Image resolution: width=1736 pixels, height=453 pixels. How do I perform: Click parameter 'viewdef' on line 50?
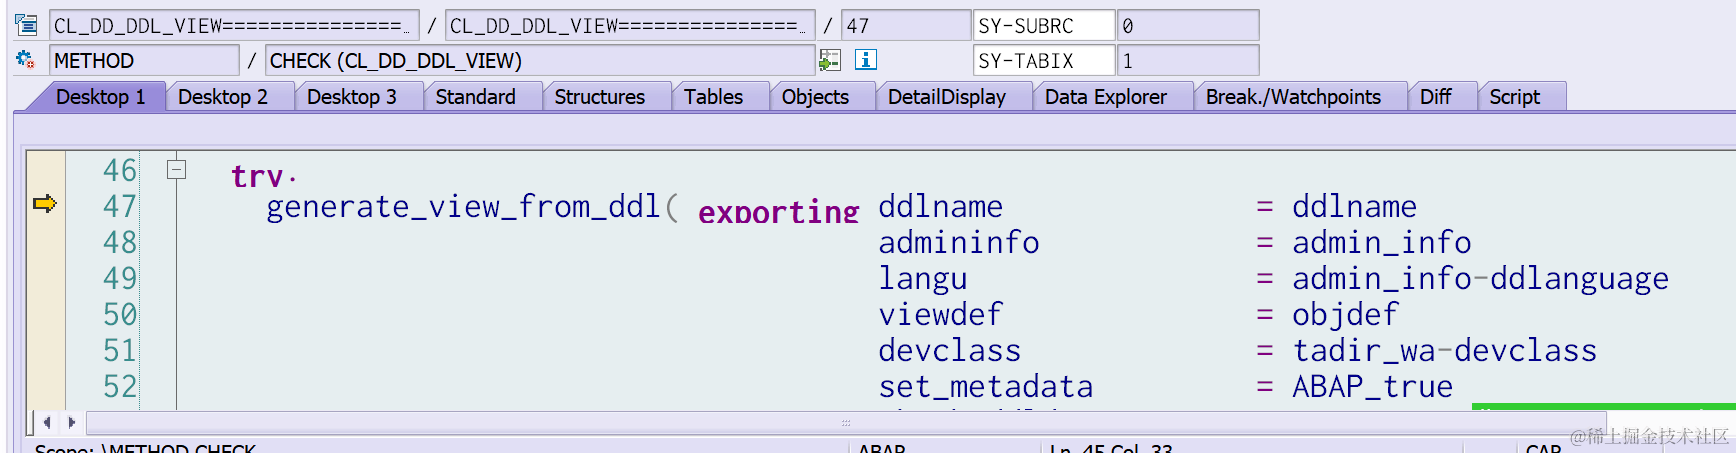pos(940,314)
